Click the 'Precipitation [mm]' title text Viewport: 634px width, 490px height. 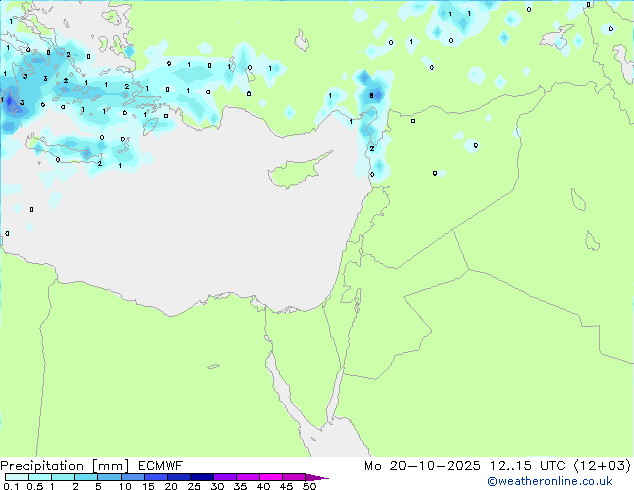(64, 466)
